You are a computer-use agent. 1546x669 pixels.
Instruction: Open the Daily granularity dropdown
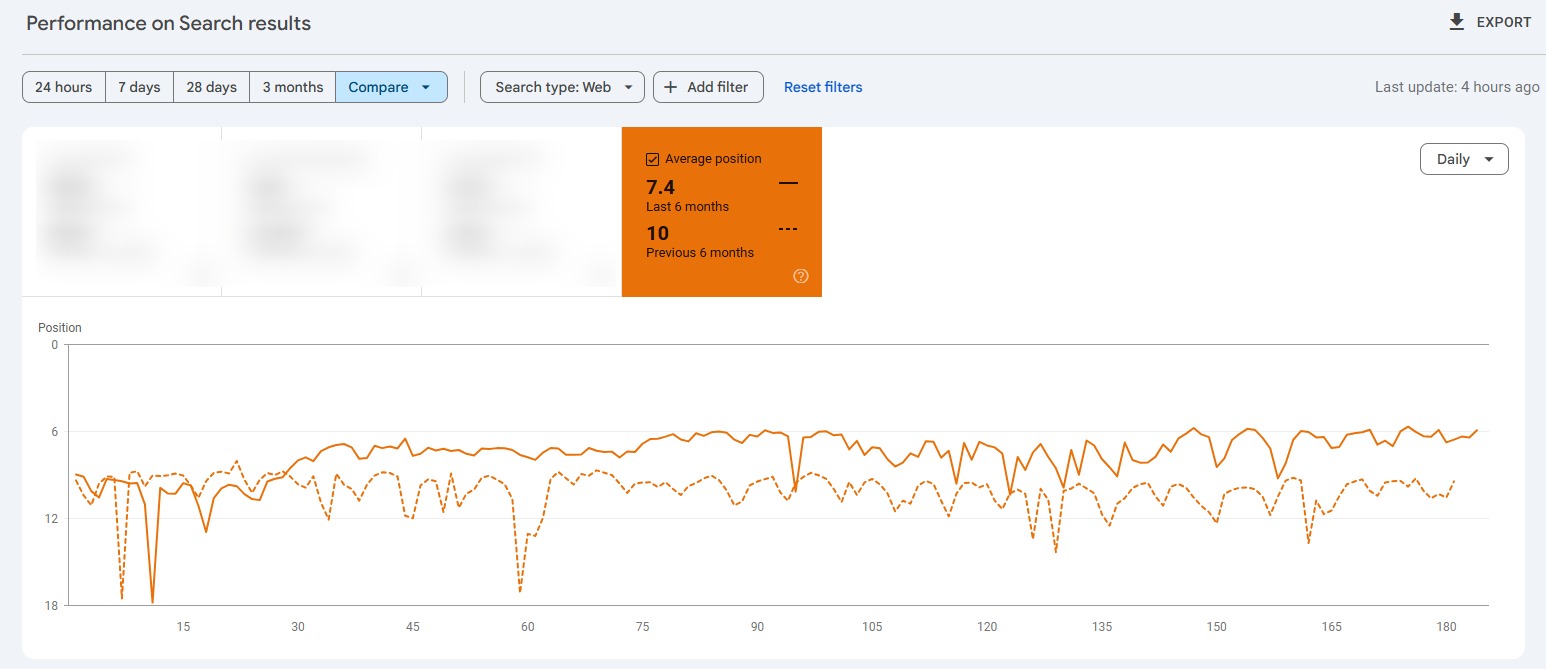[1464, 159]
